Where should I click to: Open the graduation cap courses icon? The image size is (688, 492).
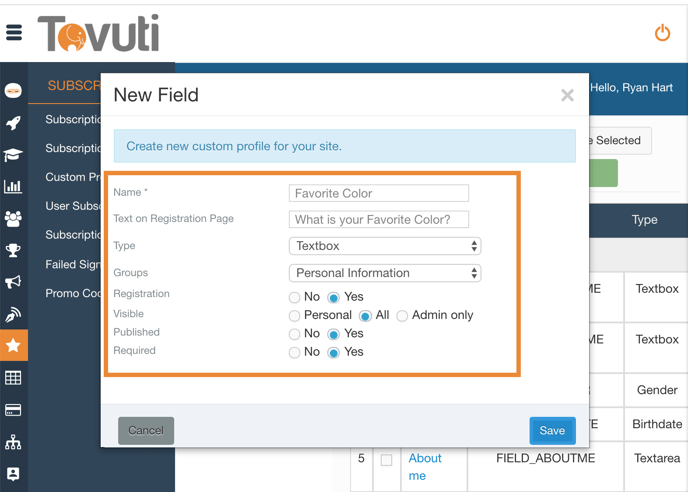click(13, 155)
